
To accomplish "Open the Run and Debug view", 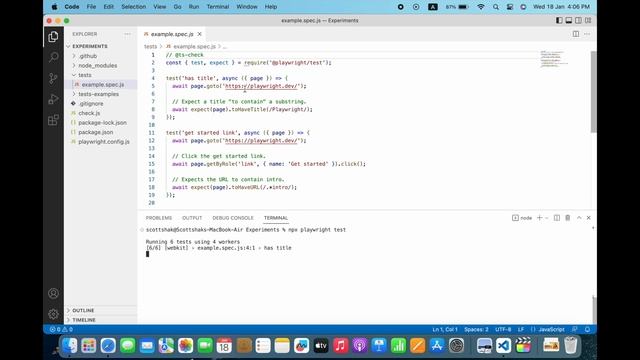I will [x=53, y=99].
